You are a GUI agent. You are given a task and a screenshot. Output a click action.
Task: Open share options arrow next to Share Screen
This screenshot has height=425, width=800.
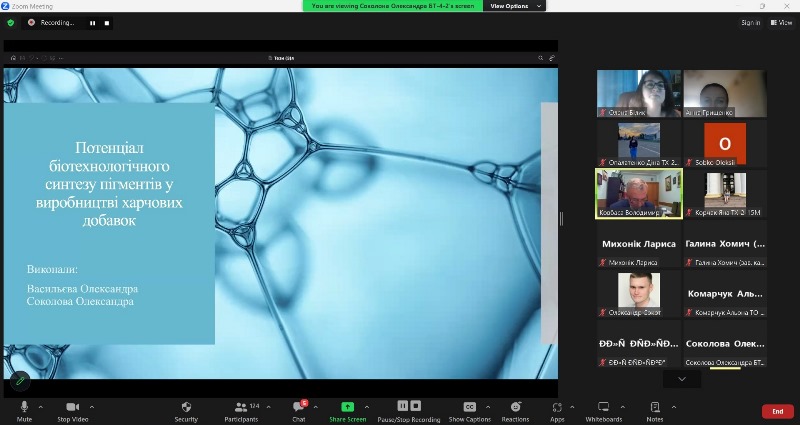[x=366, y=407]
